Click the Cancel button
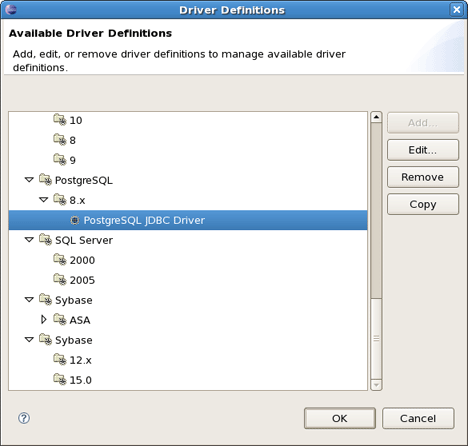The image size is (468, 446). click(x=418, y=418)
